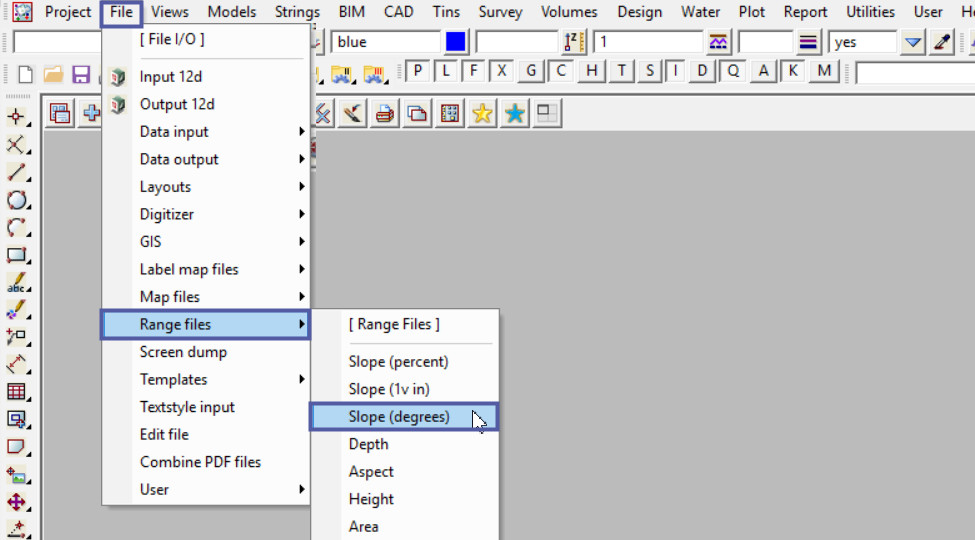The image size is (975, 540).
Task: Choose Slope (degrees) in Range files
Action: [x=404, y=417]
